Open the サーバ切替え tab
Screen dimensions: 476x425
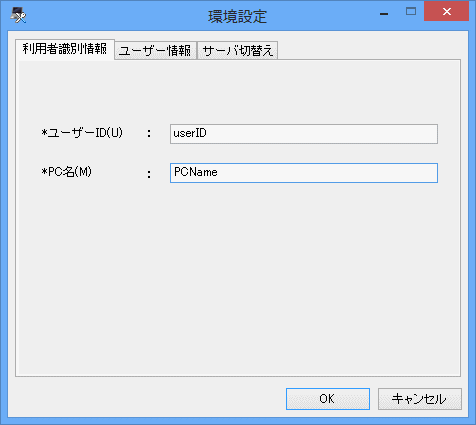coord(238,51)
